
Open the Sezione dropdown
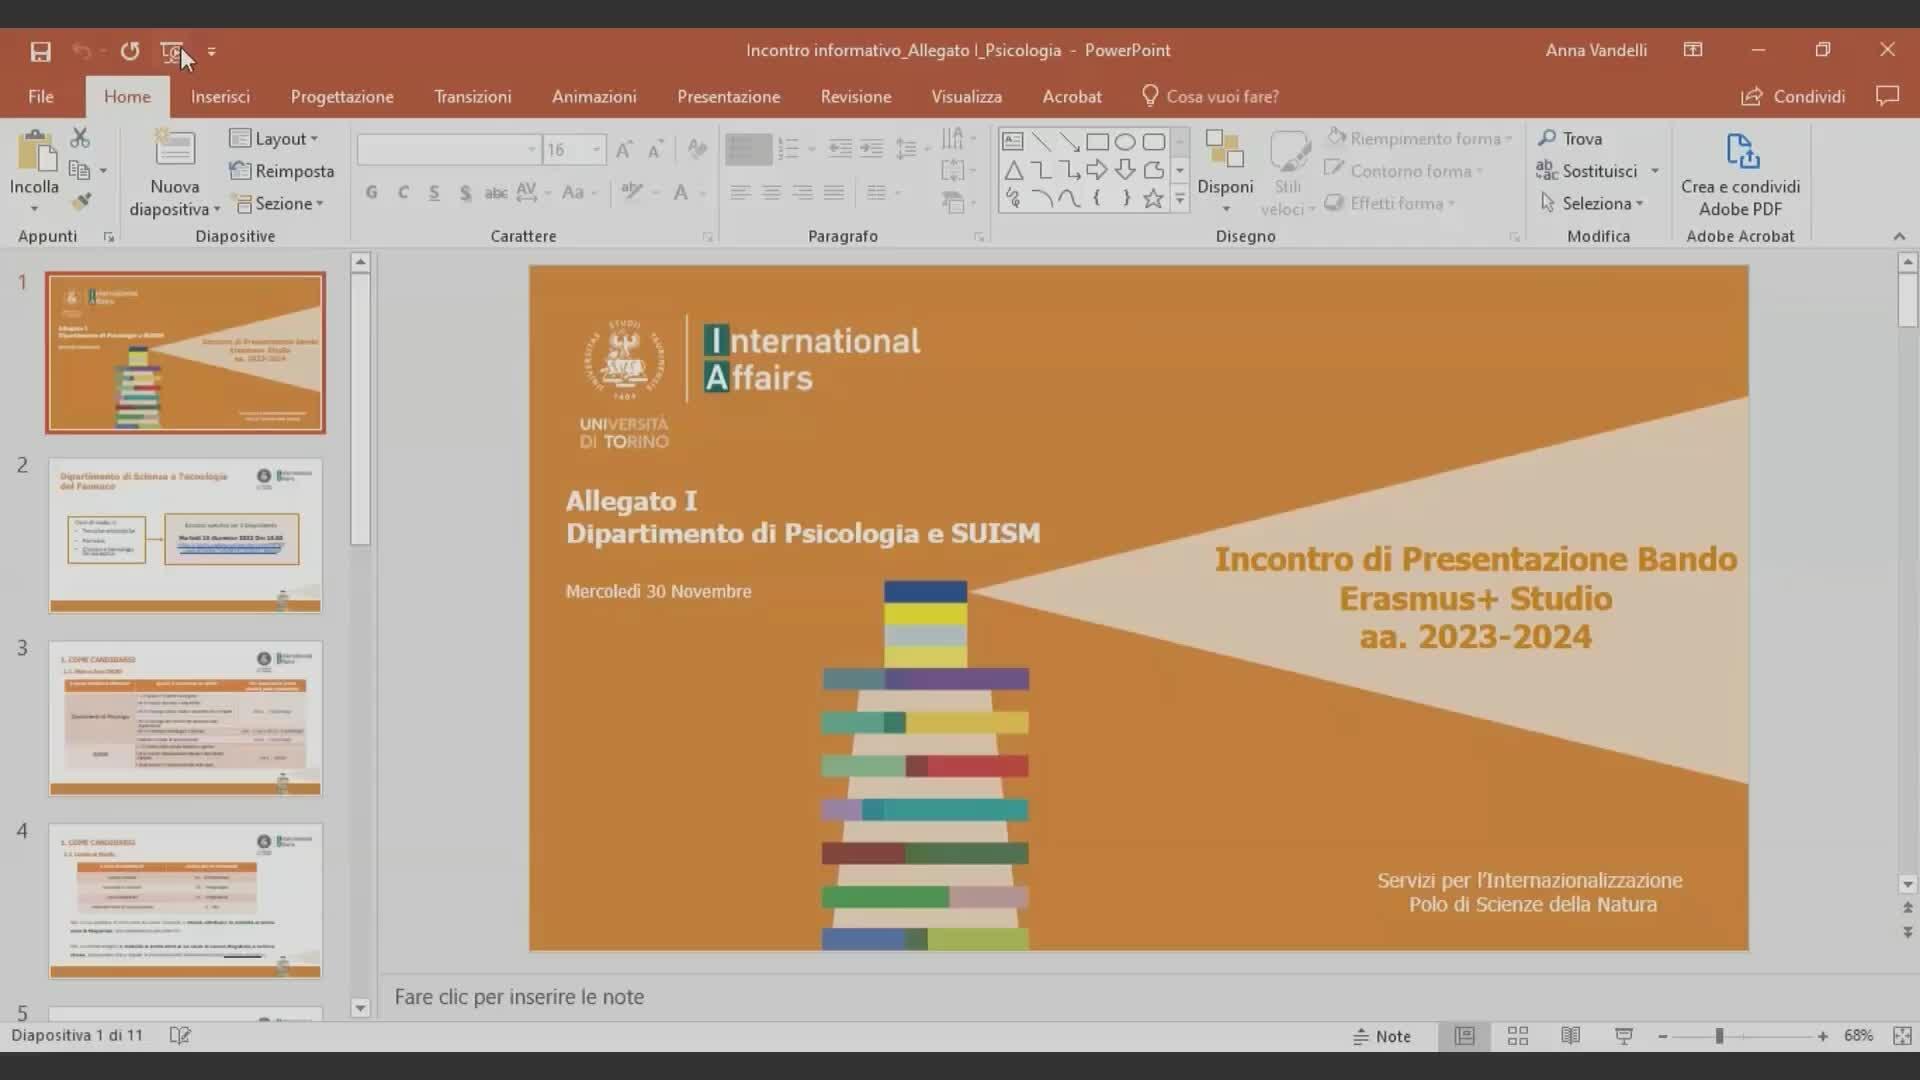(x=279, y=203)
